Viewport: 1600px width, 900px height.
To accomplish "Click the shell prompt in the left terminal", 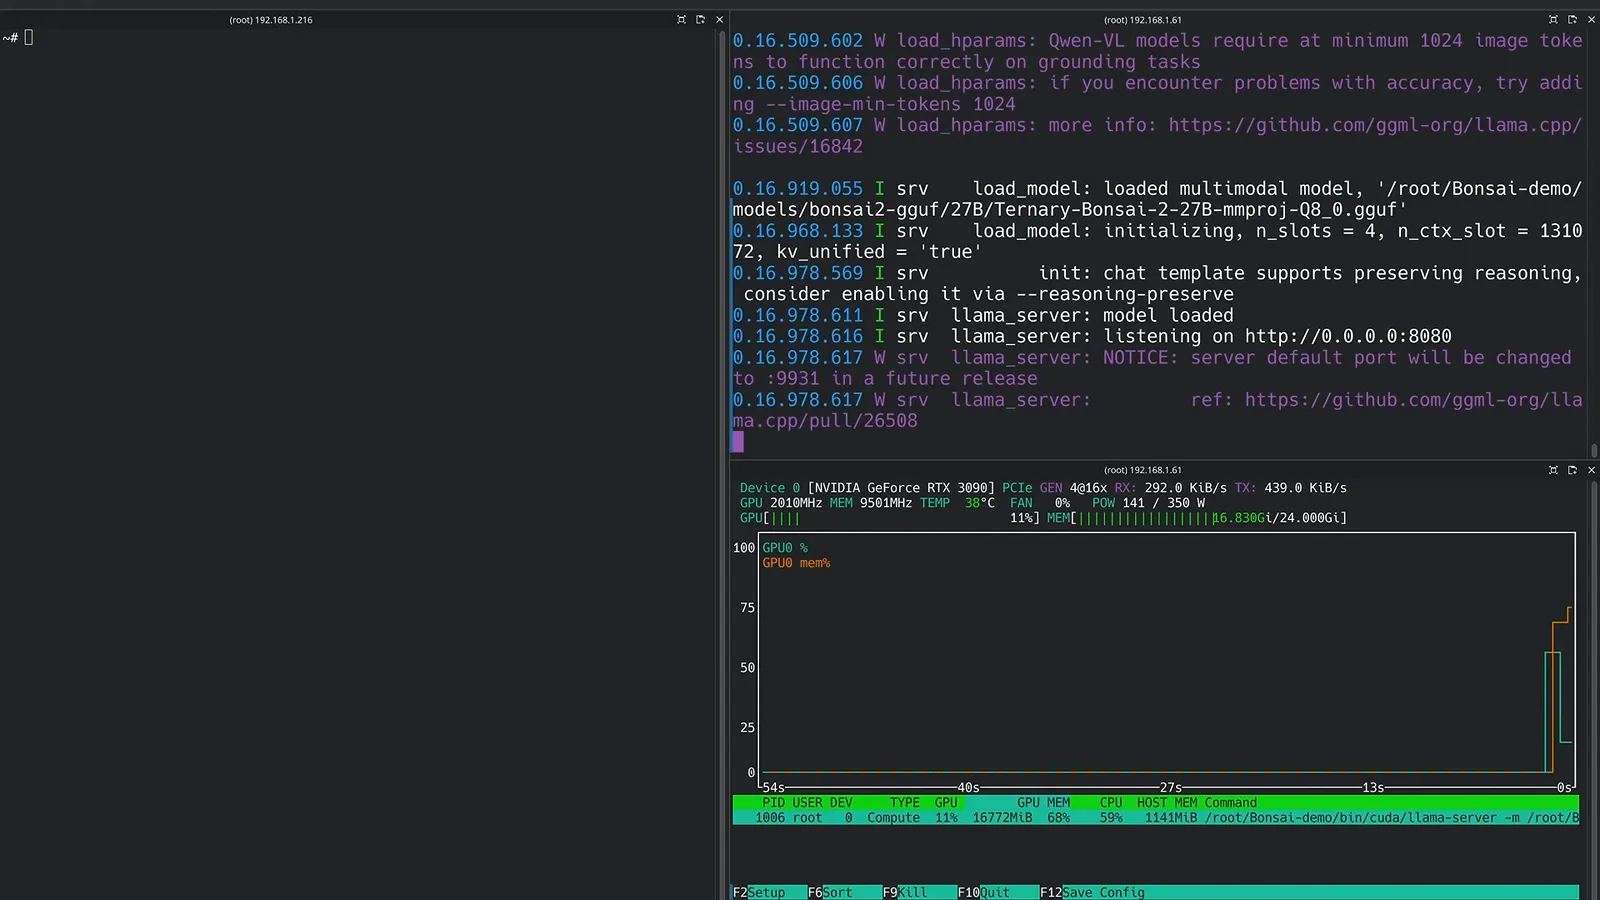I will point(18,38).
